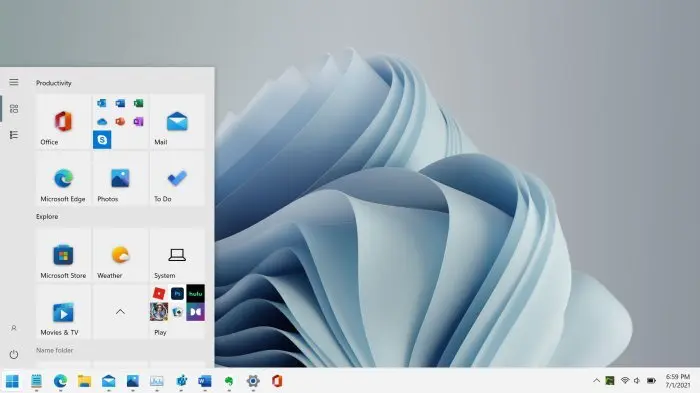Click the Name folder field
The width and height of the screenshot is (700, 393).
coord(54,351)
